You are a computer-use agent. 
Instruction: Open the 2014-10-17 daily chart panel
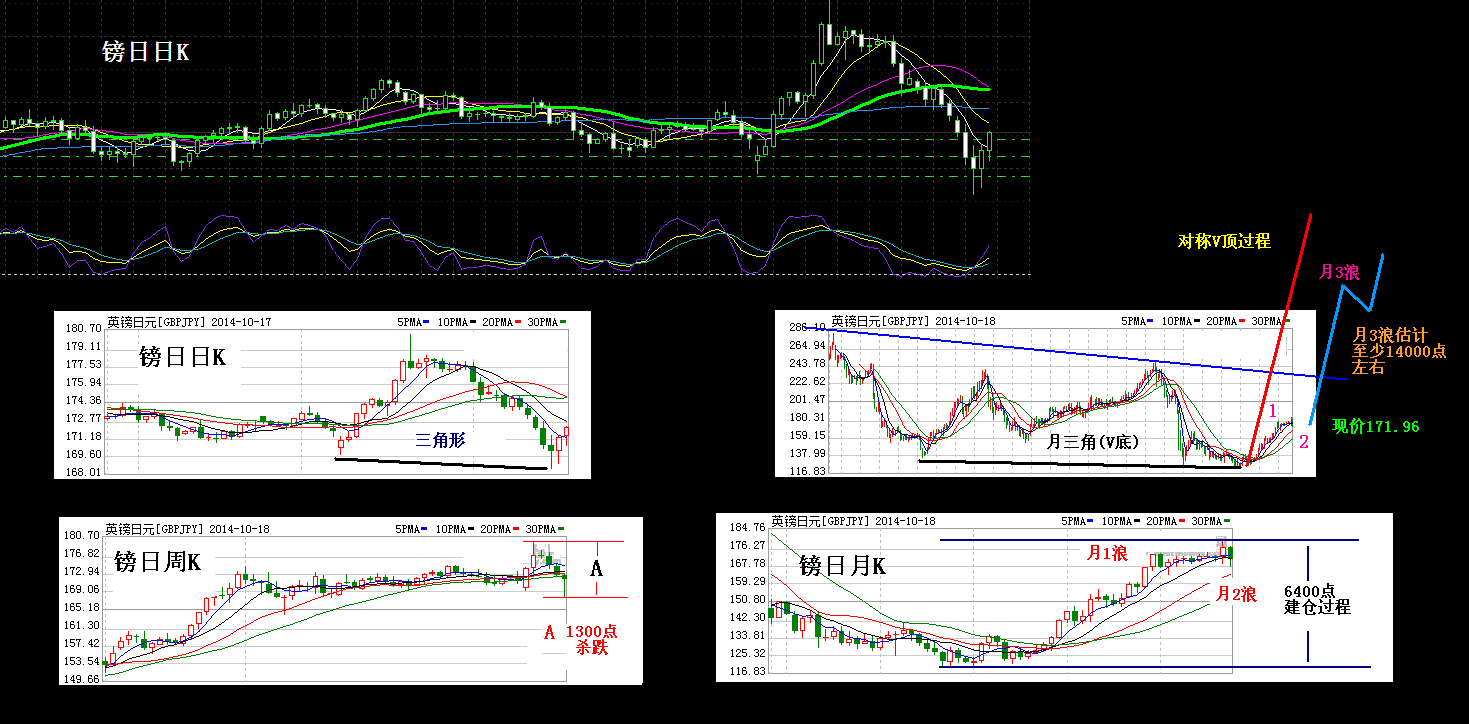(x=322, y=395)
